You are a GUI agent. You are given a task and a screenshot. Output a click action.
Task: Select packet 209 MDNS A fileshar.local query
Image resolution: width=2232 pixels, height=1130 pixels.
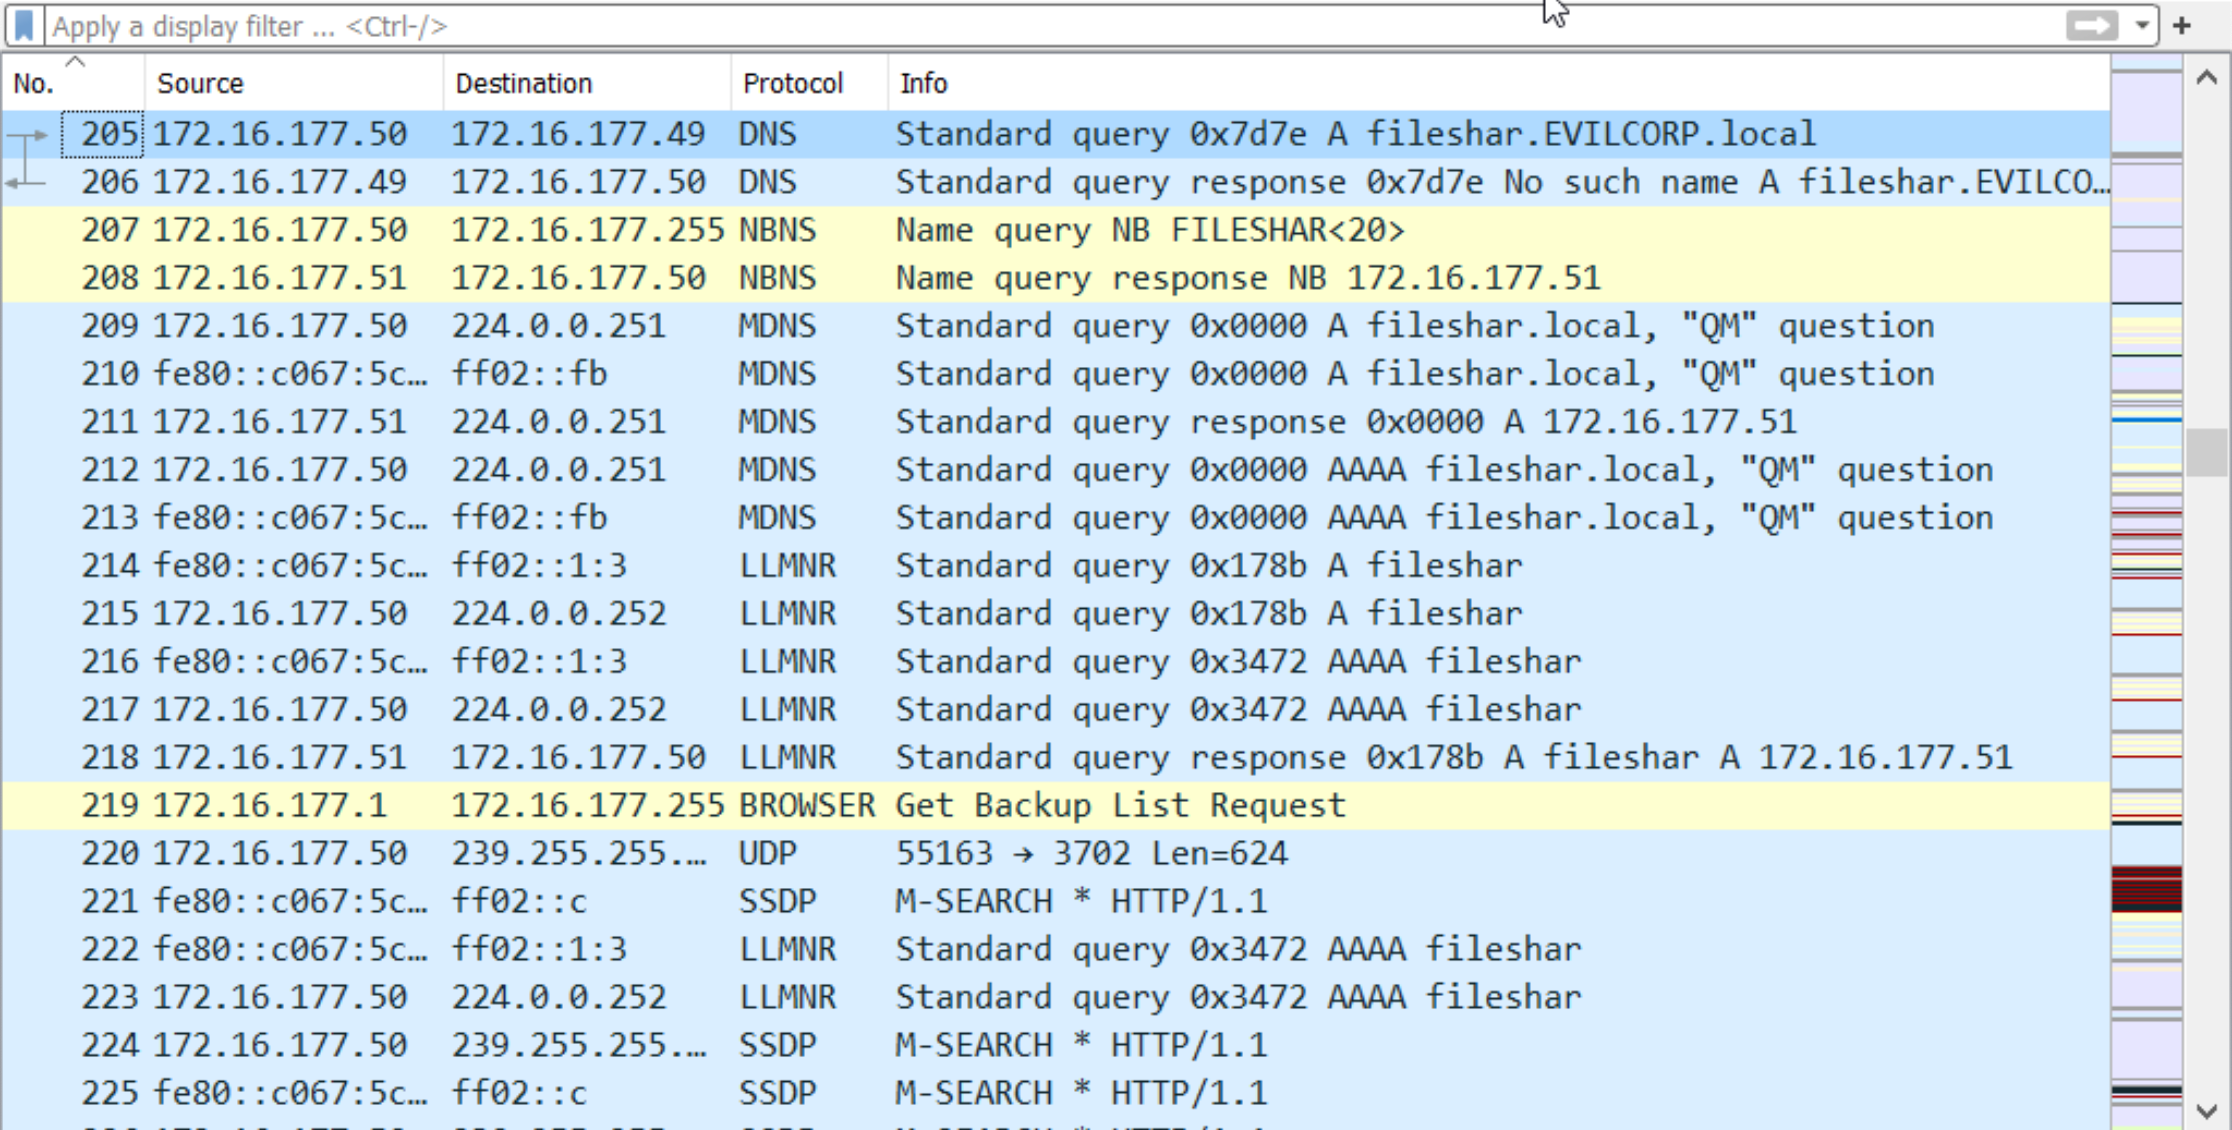1056,326
